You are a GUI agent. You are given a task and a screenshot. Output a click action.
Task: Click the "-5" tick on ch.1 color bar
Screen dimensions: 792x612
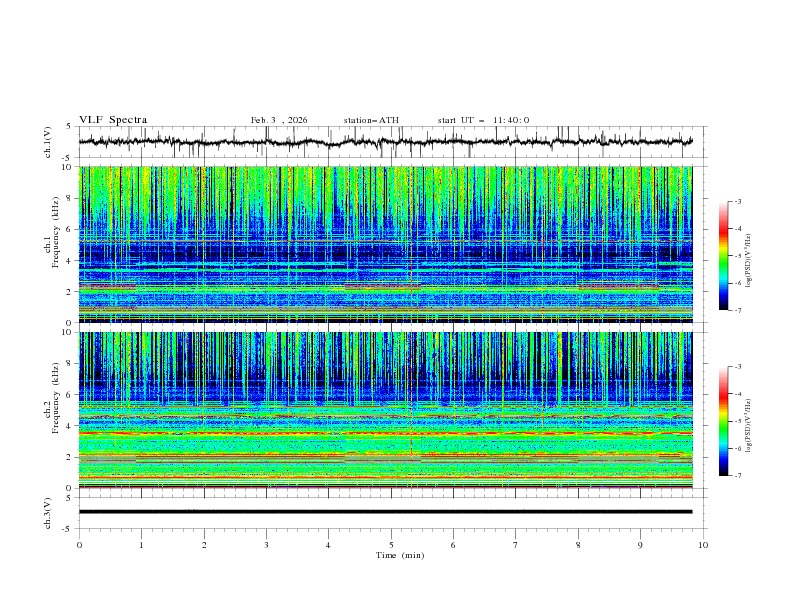tap(738, 256)
